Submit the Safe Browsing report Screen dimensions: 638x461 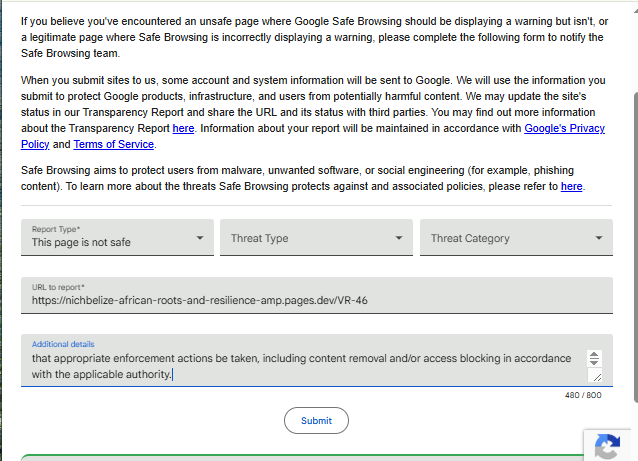(x=316, y=420)
